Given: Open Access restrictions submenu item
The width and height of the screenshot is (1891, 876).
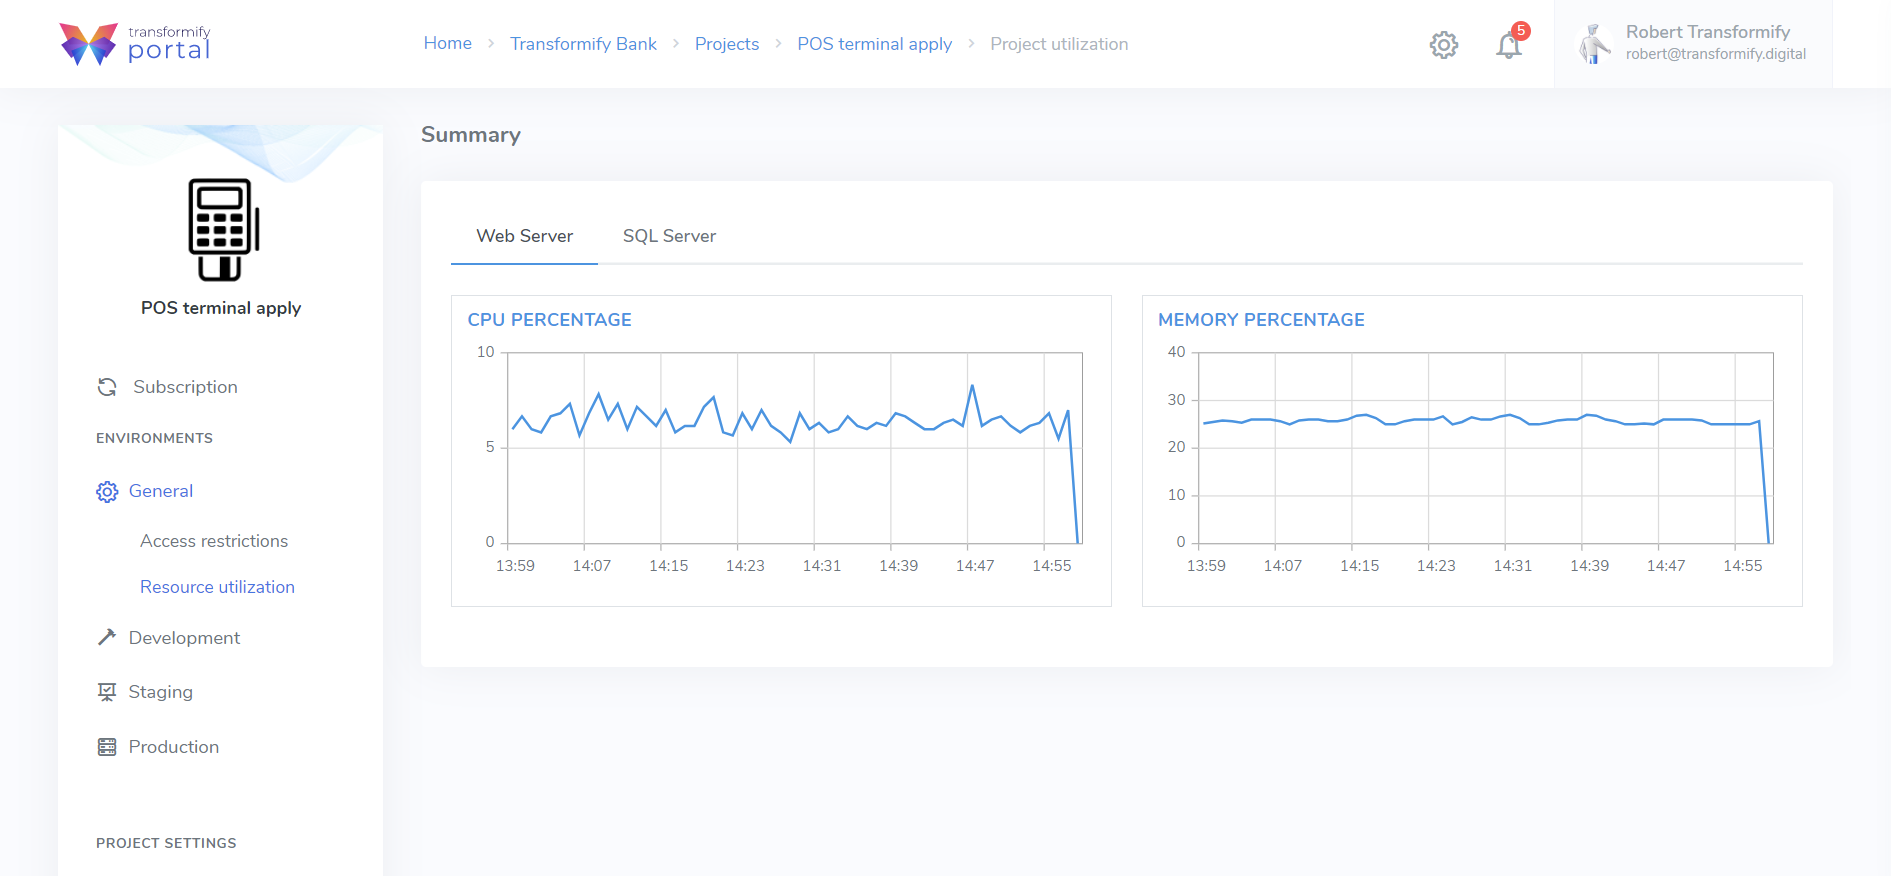Looking at the screenshot, I should (214, 541).
